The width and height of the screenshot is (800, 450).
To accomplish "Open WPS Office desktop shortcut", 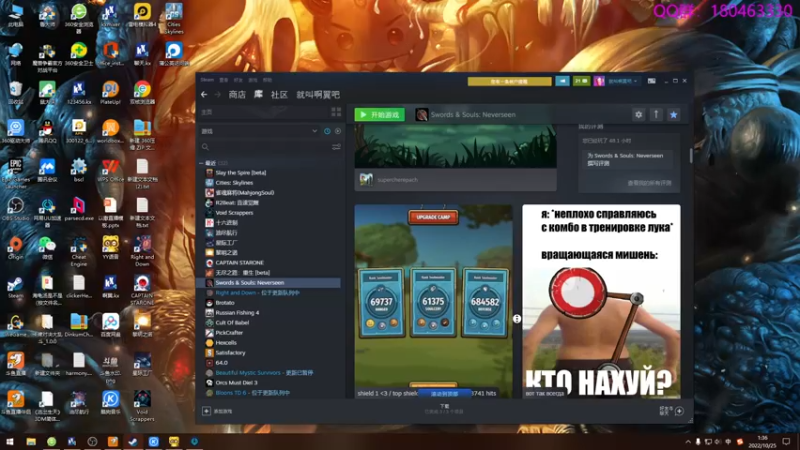I will point(110,170).
